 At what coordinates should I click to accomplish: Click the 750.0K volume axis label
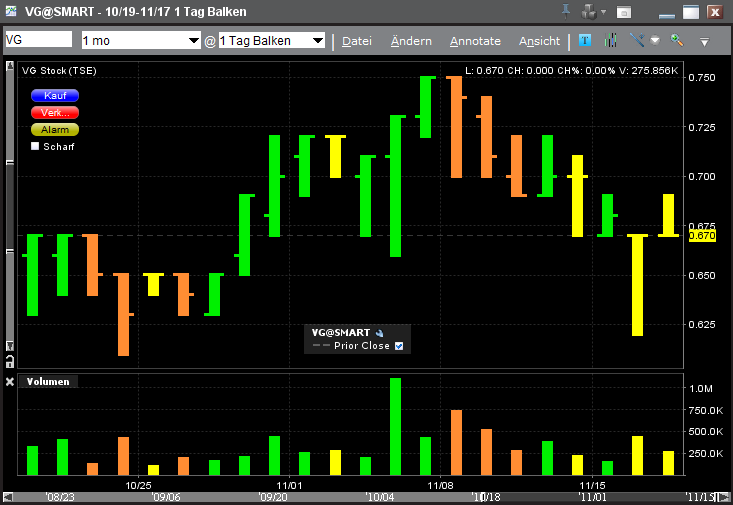point(706,410)
